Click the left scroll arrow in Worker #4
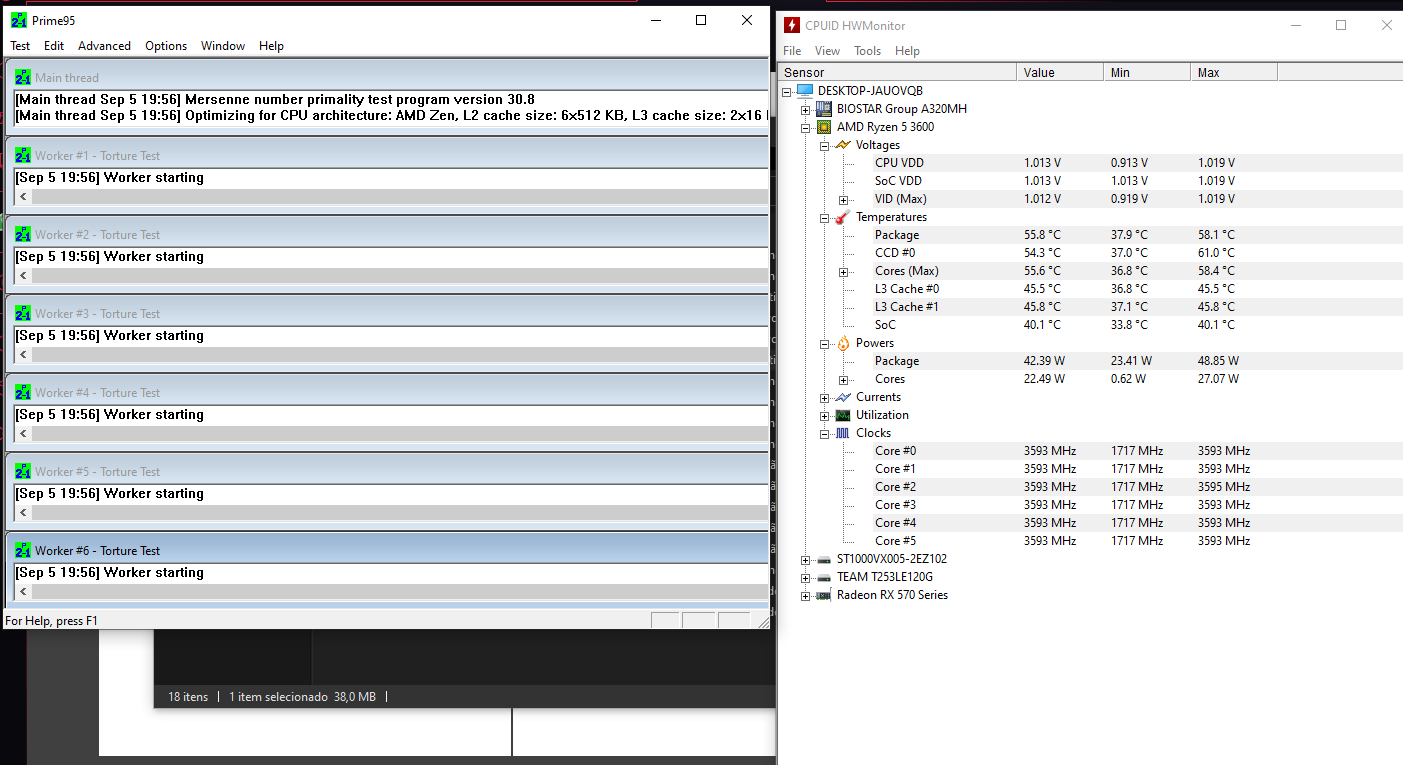 coord(24,434)
